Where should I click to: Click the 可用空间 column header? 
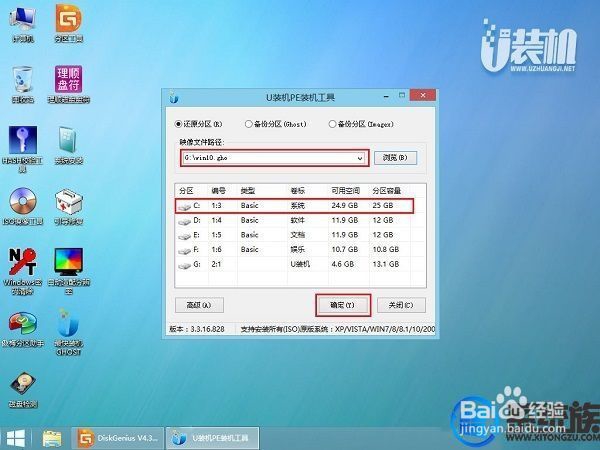coord(346,191)
